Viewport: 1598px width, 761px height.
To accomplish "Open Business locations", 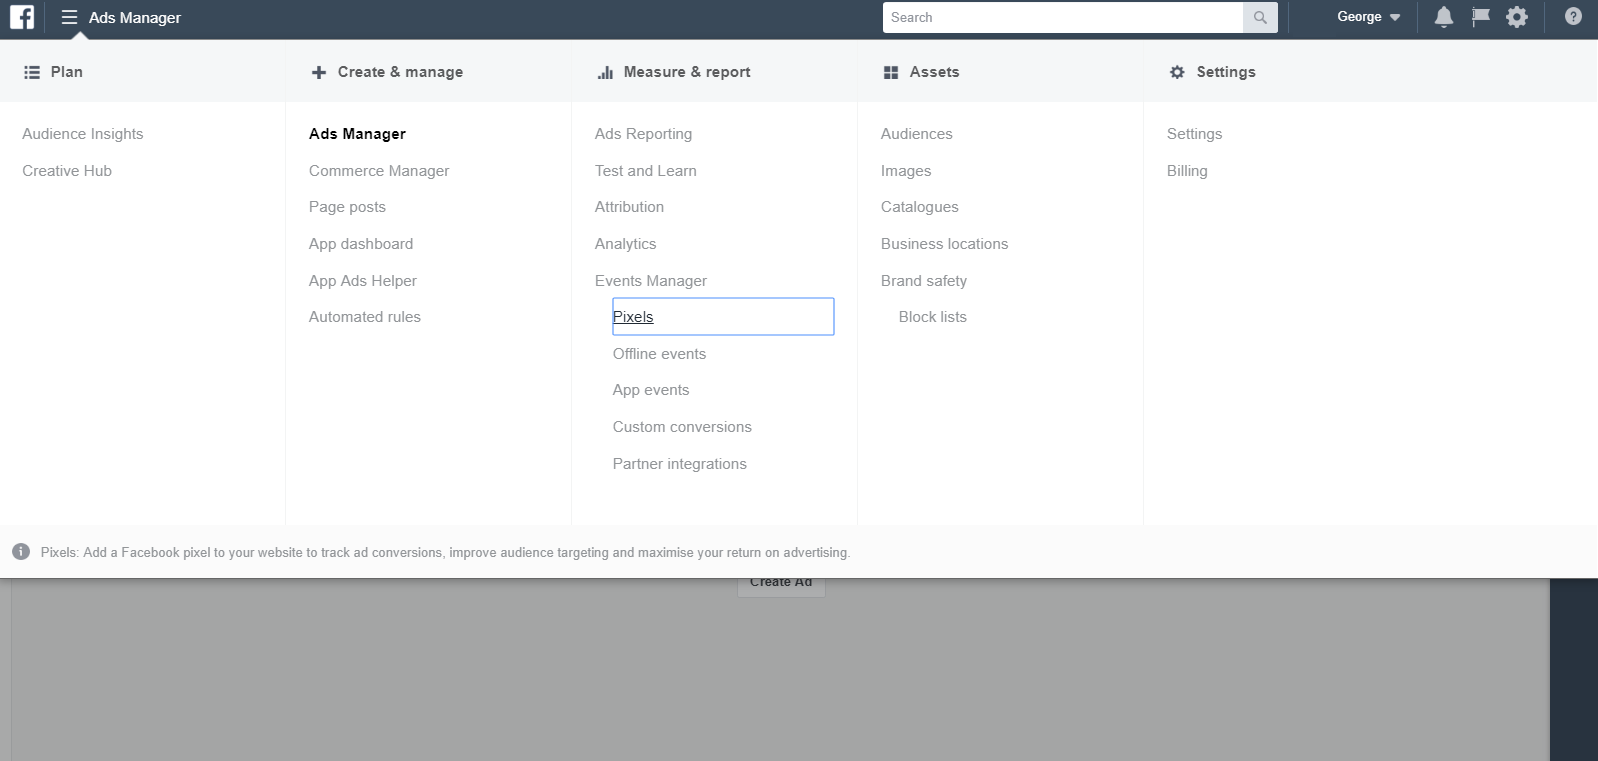I will [944, 244].
